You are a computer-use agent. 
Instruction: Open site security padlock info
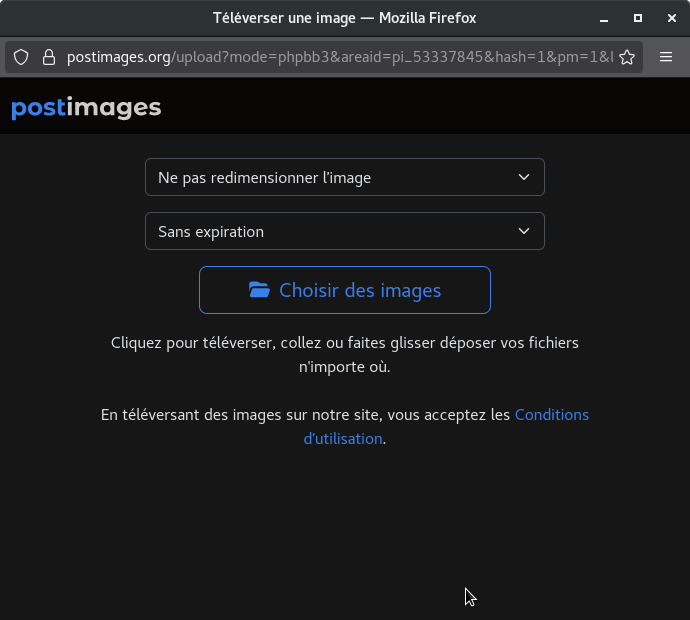pyautogui.click(x=49, y=57)
